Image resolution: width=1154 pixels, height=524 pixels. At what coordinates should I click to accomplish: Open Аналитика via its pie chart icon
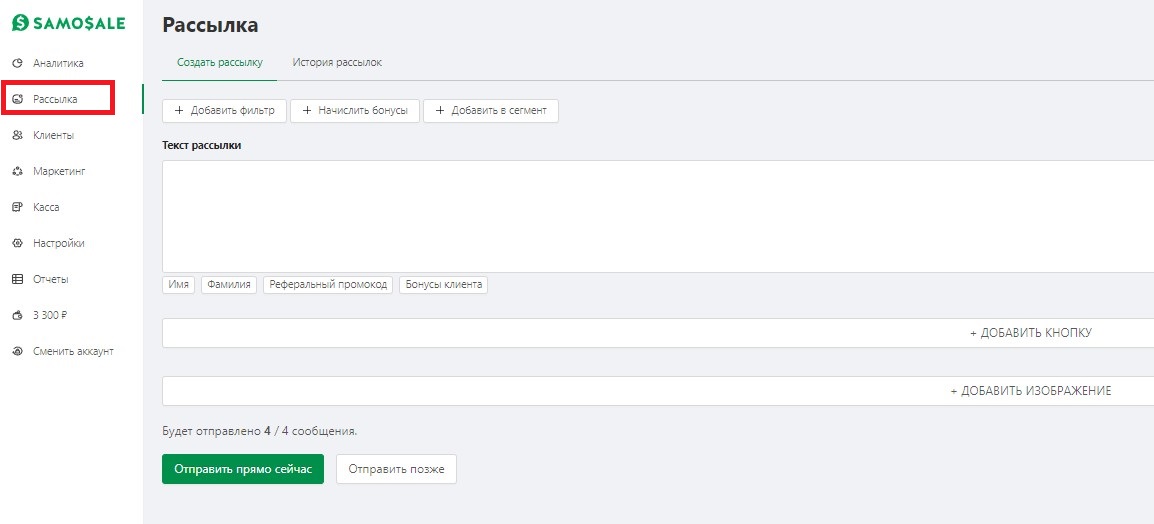pyautogui.click(x=18, y=63)
